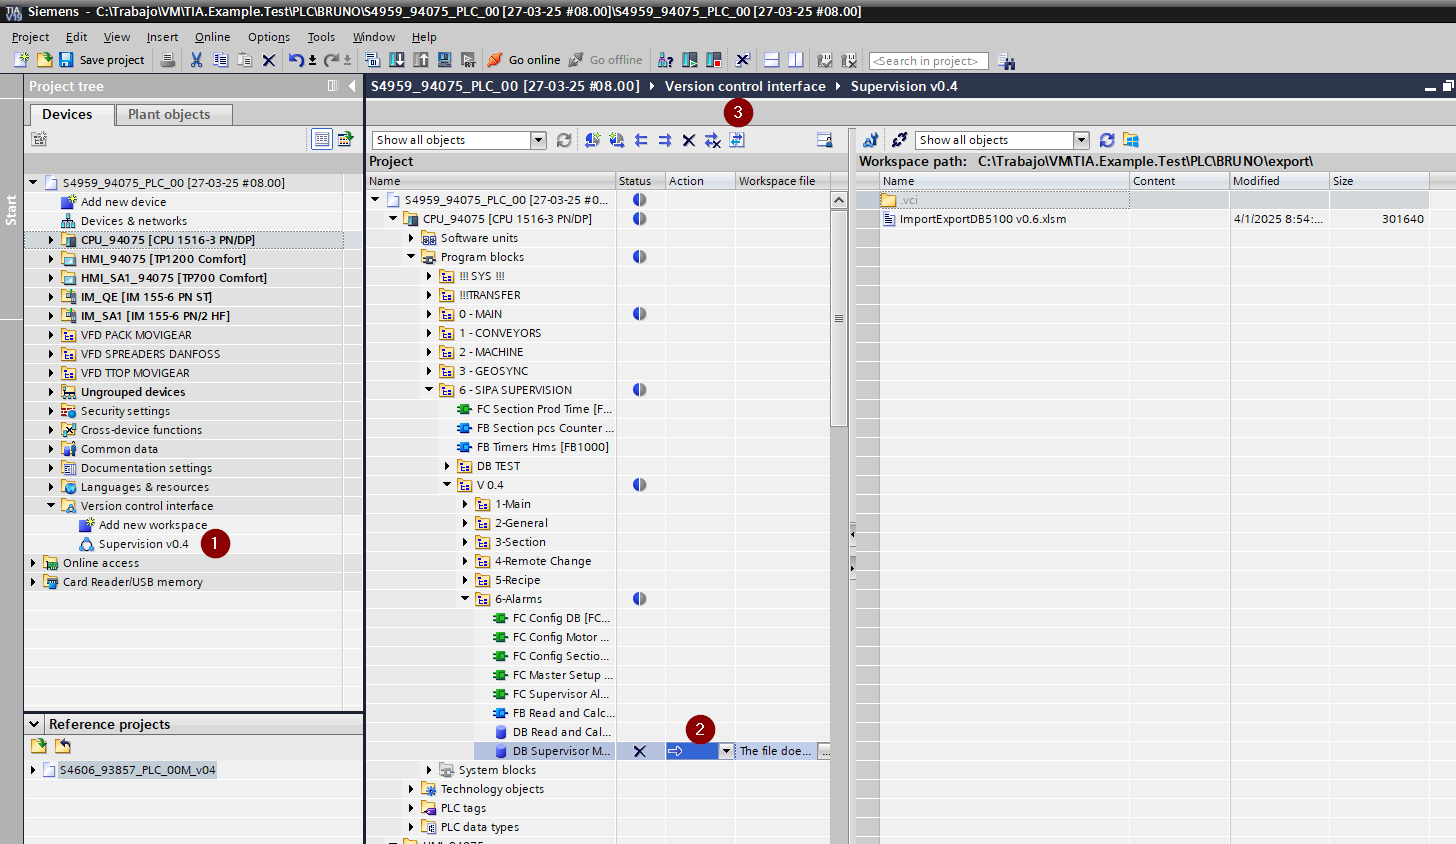Refresh the workspace view icon
The width and height of the screenshot is (1456, 844).
[x=1107, y=140]
